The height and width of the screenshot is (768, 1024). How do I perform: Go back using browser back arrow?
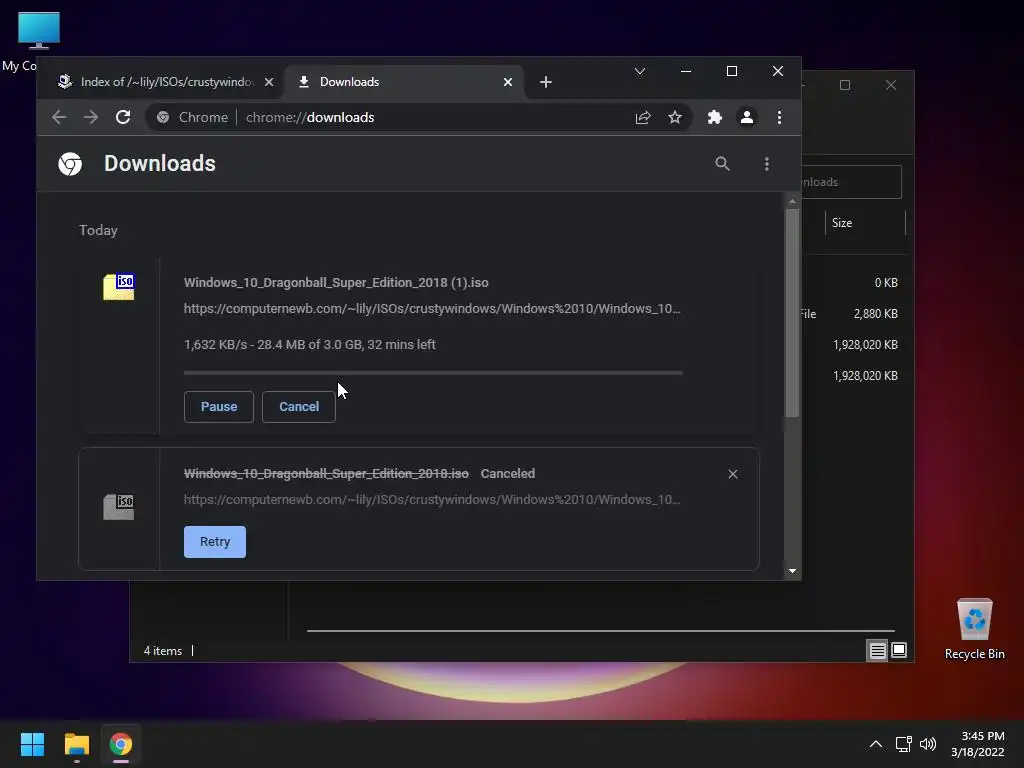[x=59, y=118]
